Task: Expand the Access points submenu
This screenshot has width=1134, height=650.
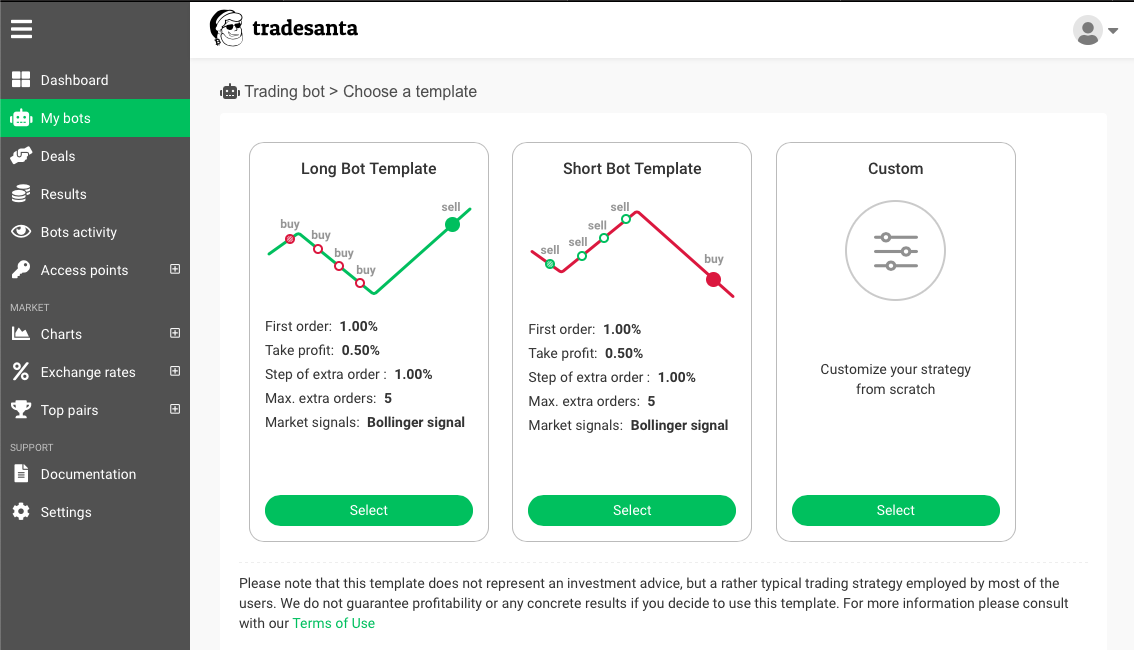Action: tap(175, 269)
